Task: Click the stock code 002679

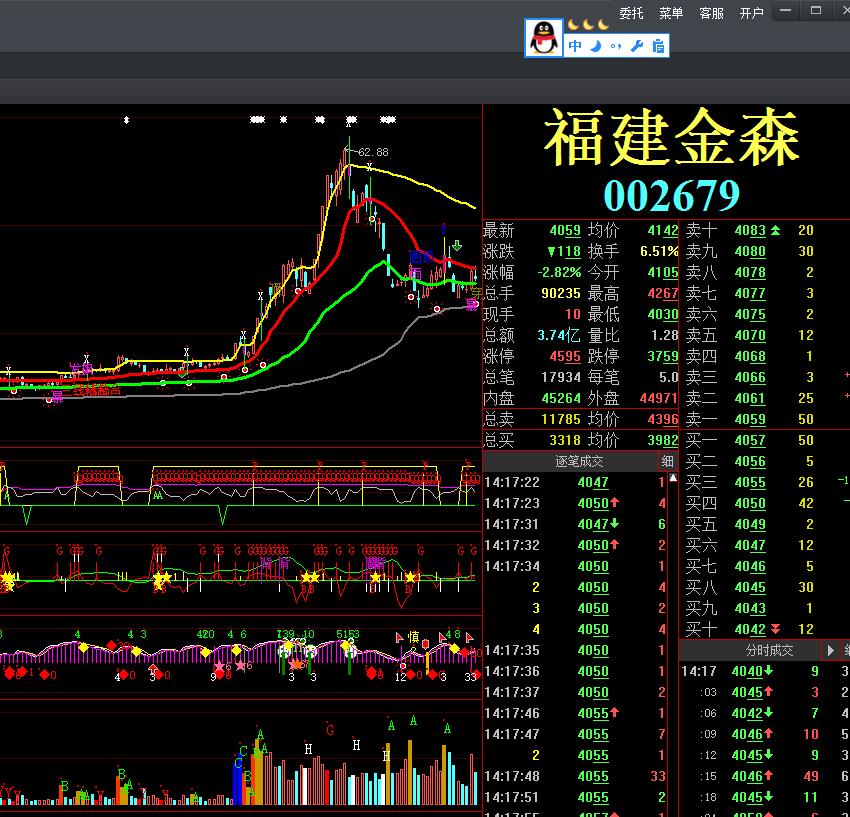Action: (672, 195)
